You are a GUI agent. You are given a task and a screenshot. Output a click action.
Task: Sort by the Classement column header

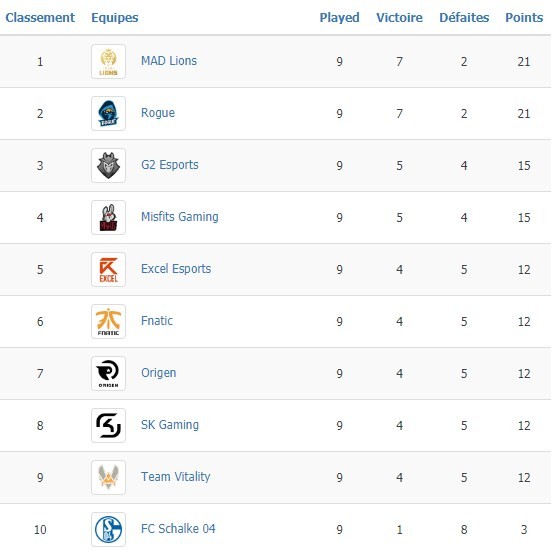pos(40,17)
